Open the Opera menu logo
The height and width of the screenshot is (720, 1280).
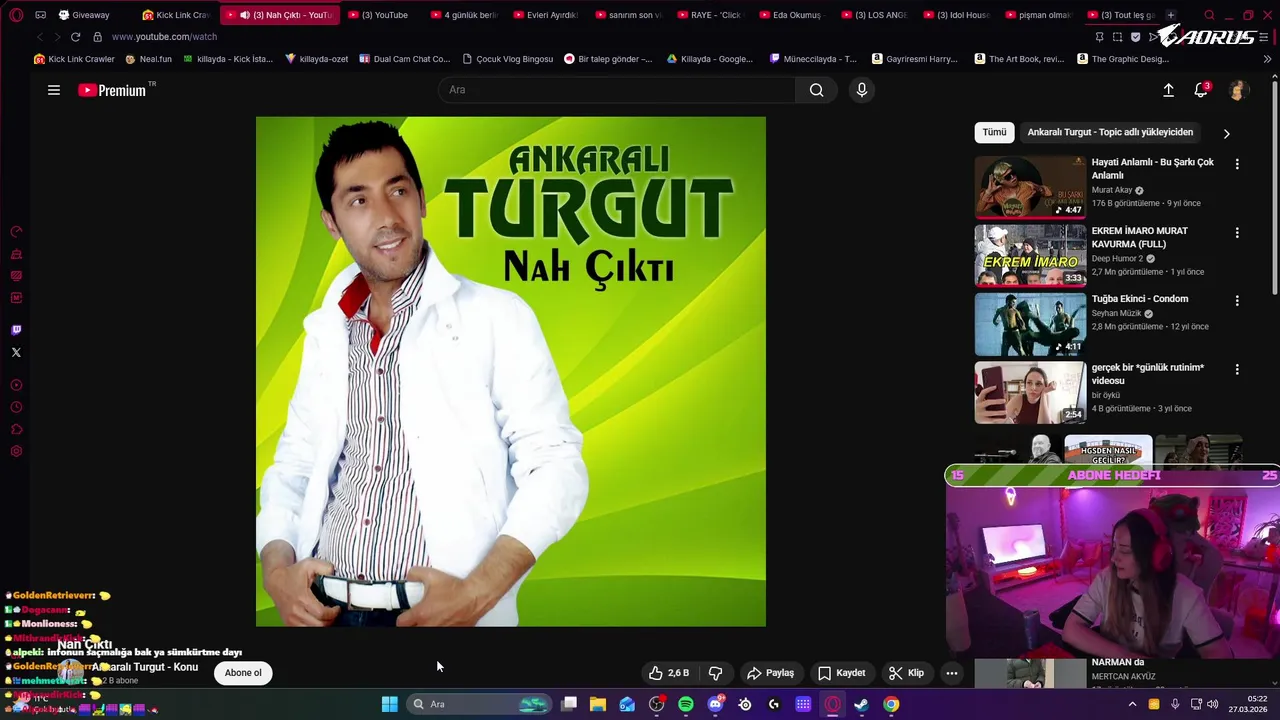[16, 15]
